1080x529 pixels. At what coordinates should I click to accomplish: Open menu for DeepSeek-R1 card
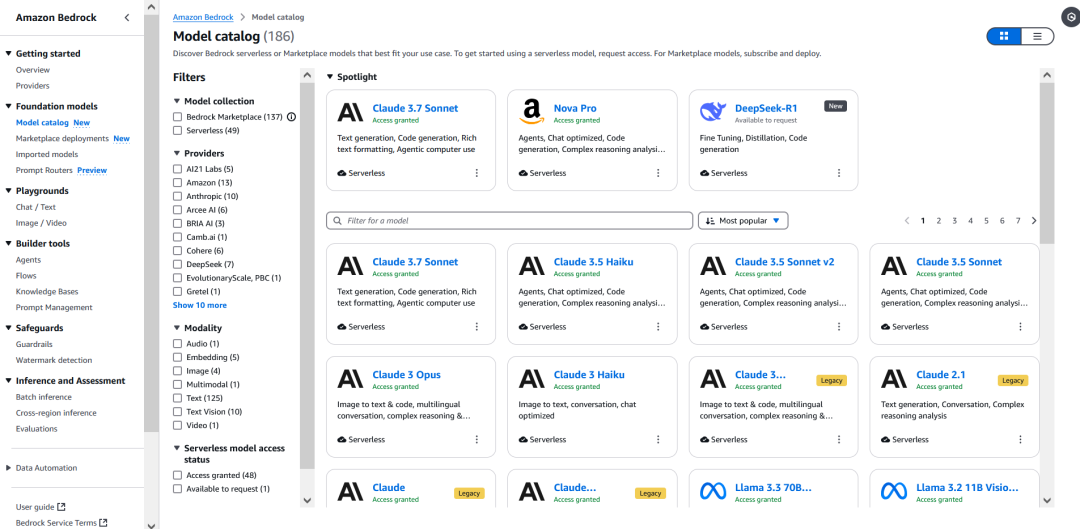pyautogui.click(x=839, y=173)
